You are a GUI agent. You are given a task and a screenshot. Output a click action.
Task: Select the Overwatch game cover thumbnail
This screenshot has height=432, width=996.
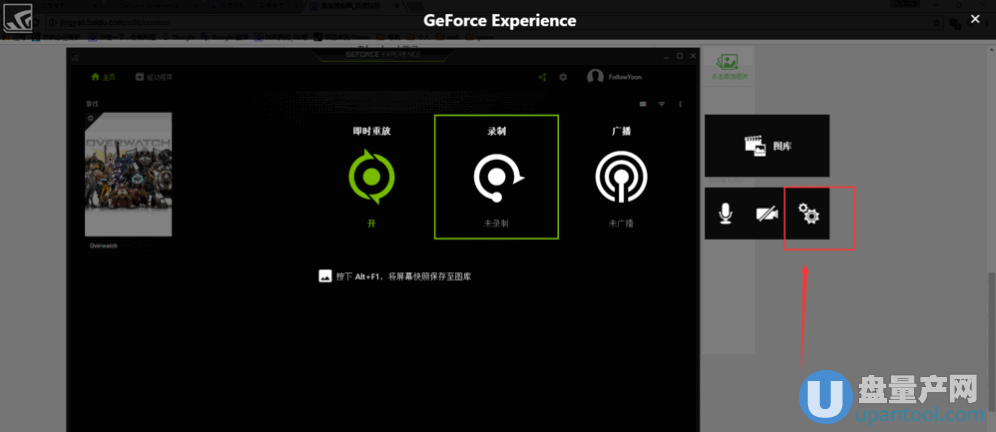(x=128, y=174)
